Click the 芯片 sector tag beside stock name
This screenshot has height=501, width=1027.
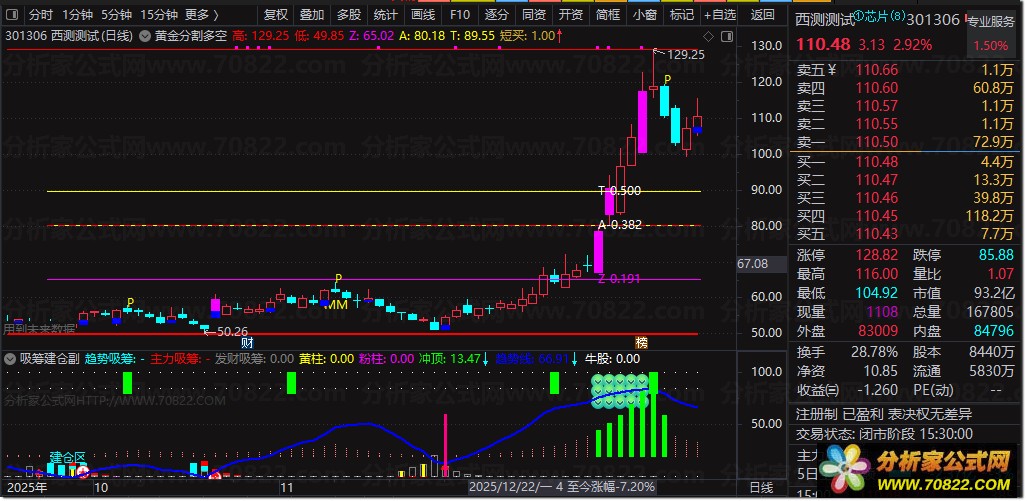(x=880, y=16)
